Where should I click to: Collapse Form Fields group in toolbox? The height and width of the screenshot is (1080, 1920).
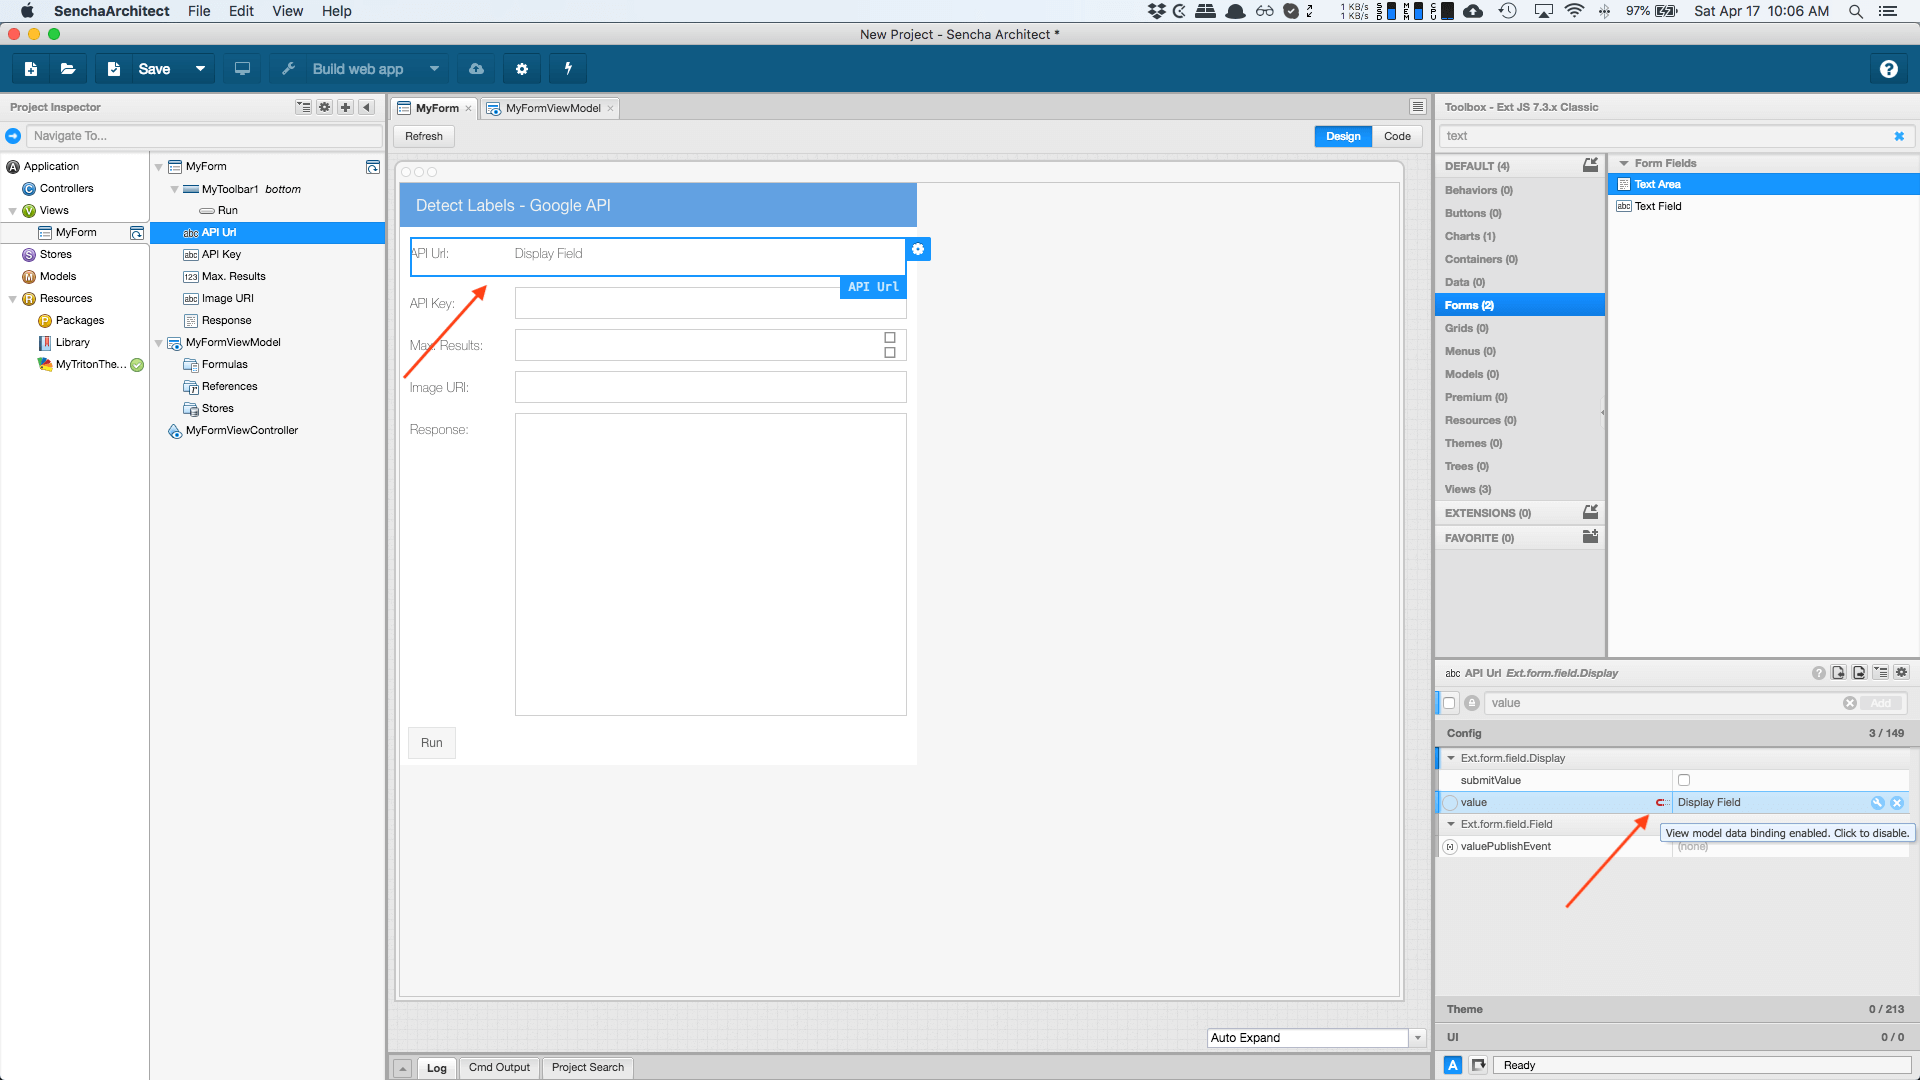[1624, 163]
